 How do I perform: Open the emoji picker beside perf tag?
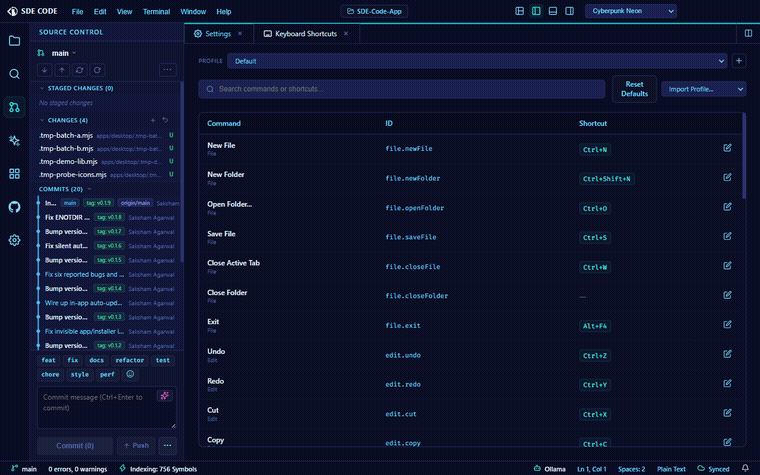coord(130,374)
